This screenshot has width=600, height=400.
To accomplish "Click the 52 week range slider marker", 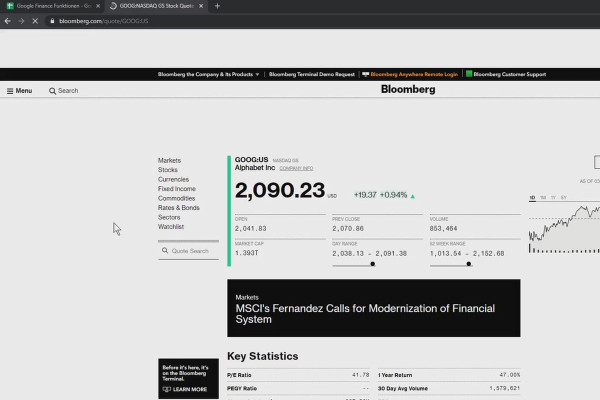I will (x=468, y=264).
